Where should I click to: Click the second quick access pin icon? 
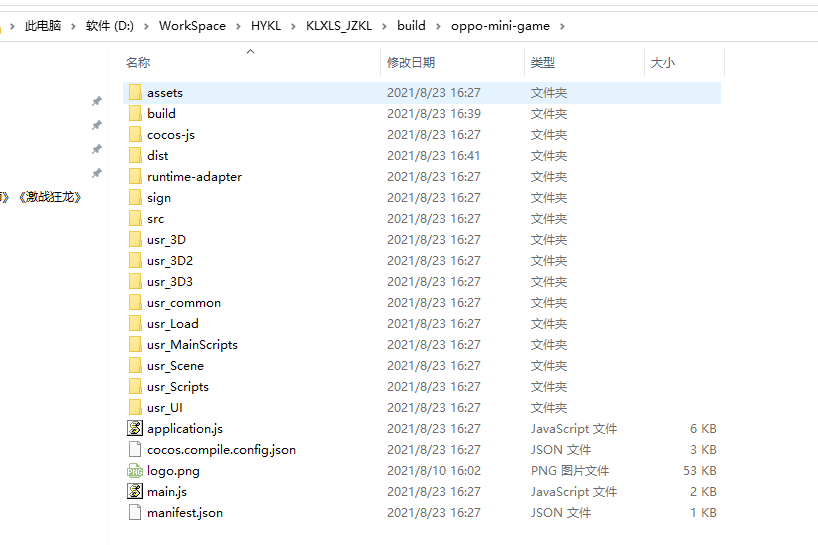[97, 125]
